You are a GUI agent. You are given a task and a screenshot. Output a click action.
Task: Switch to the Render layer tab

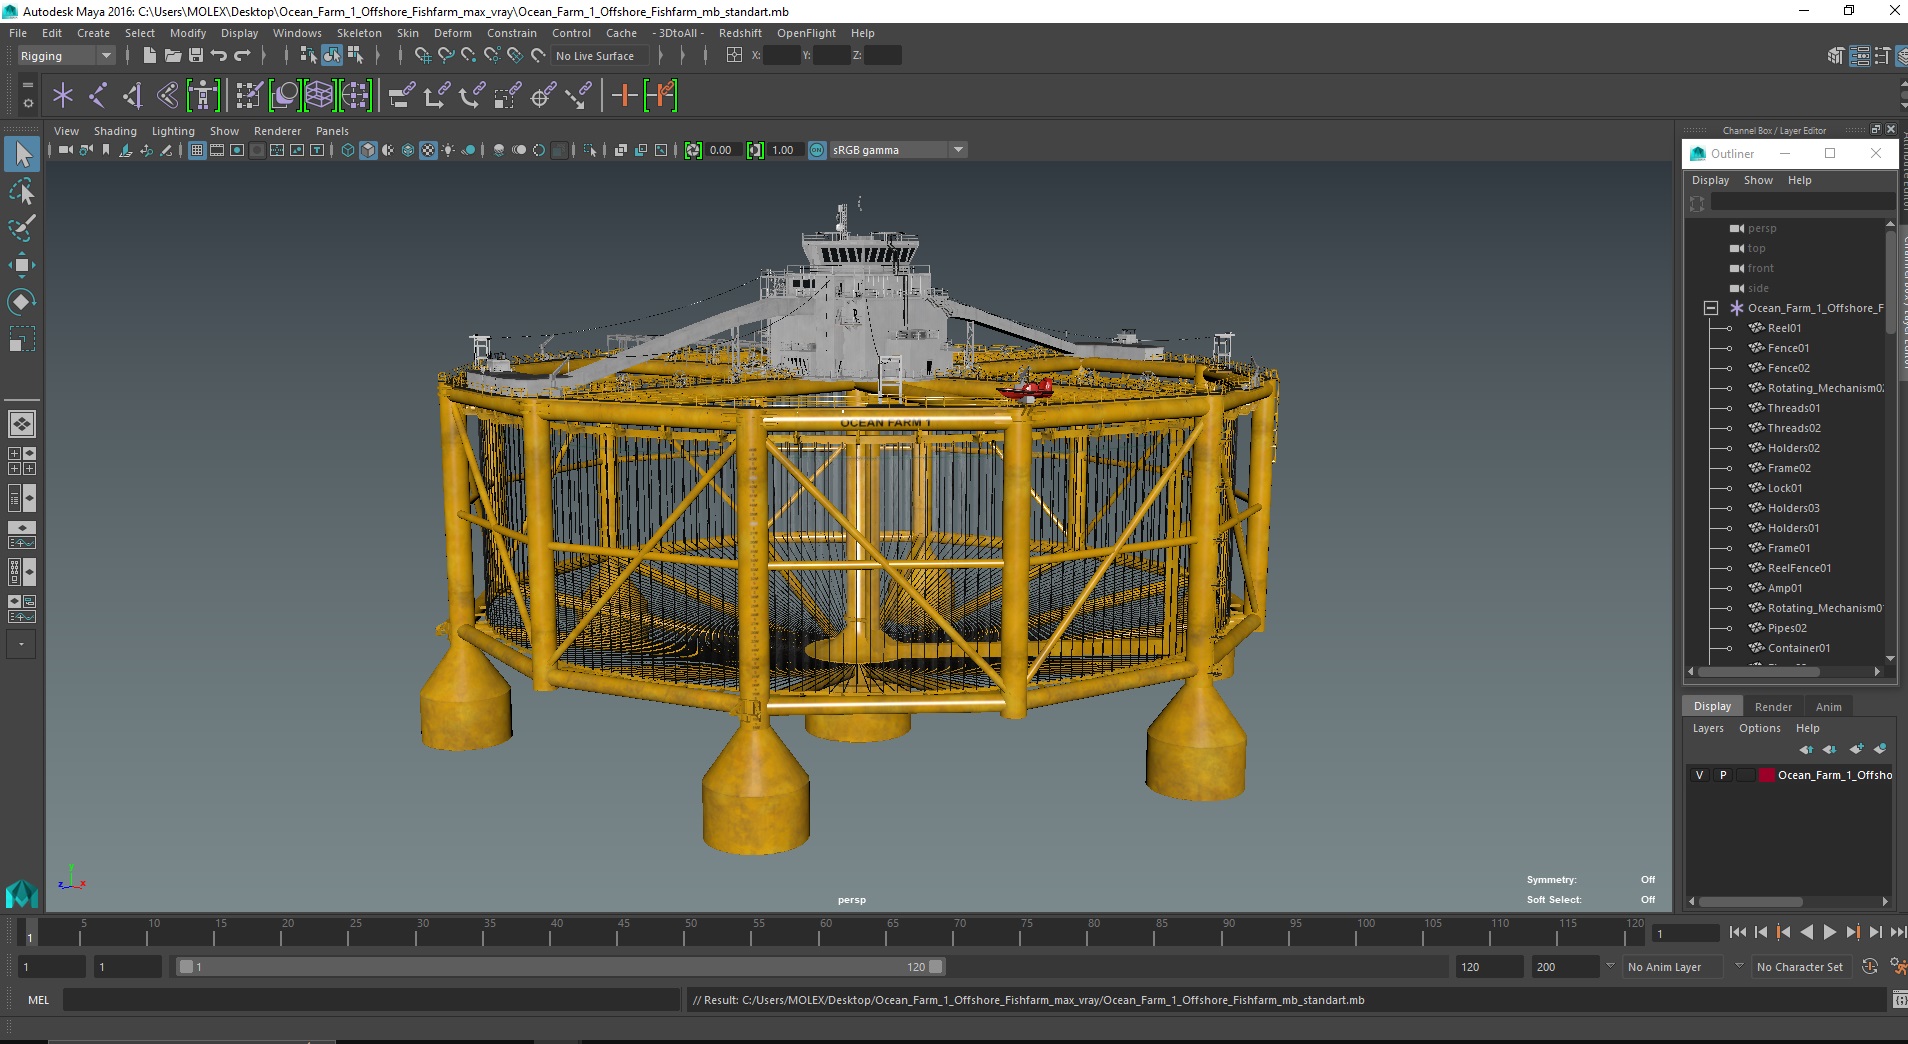point(1773,706)
